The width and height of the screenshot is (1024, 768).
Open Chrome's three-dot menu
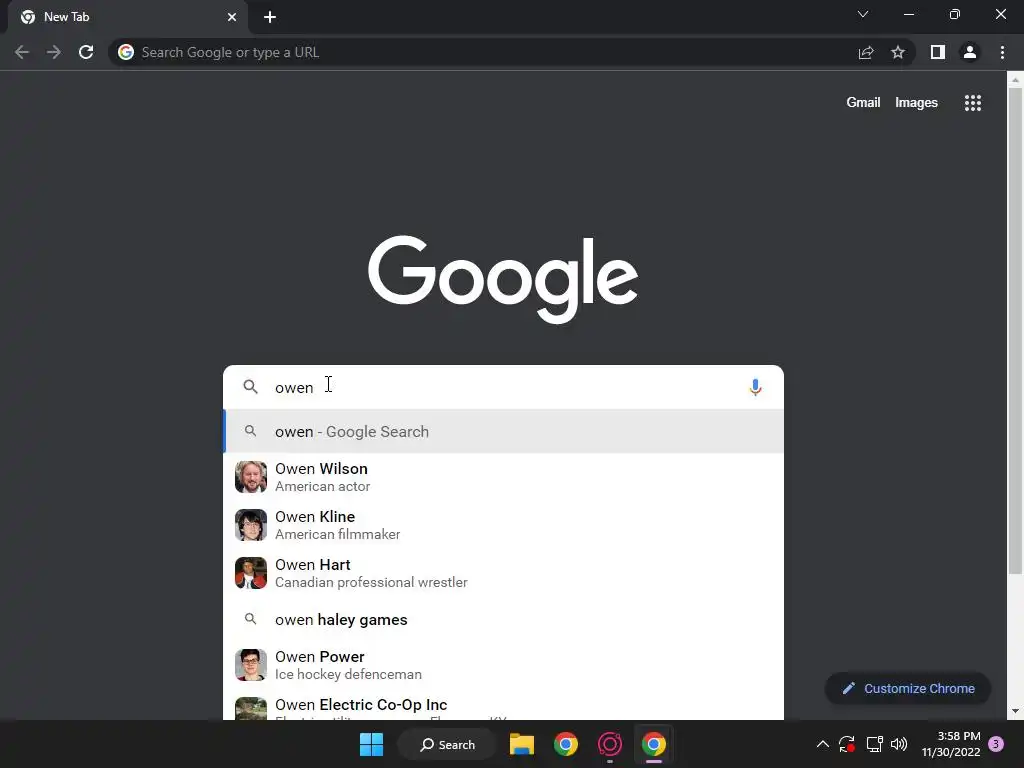point(1002,52)
